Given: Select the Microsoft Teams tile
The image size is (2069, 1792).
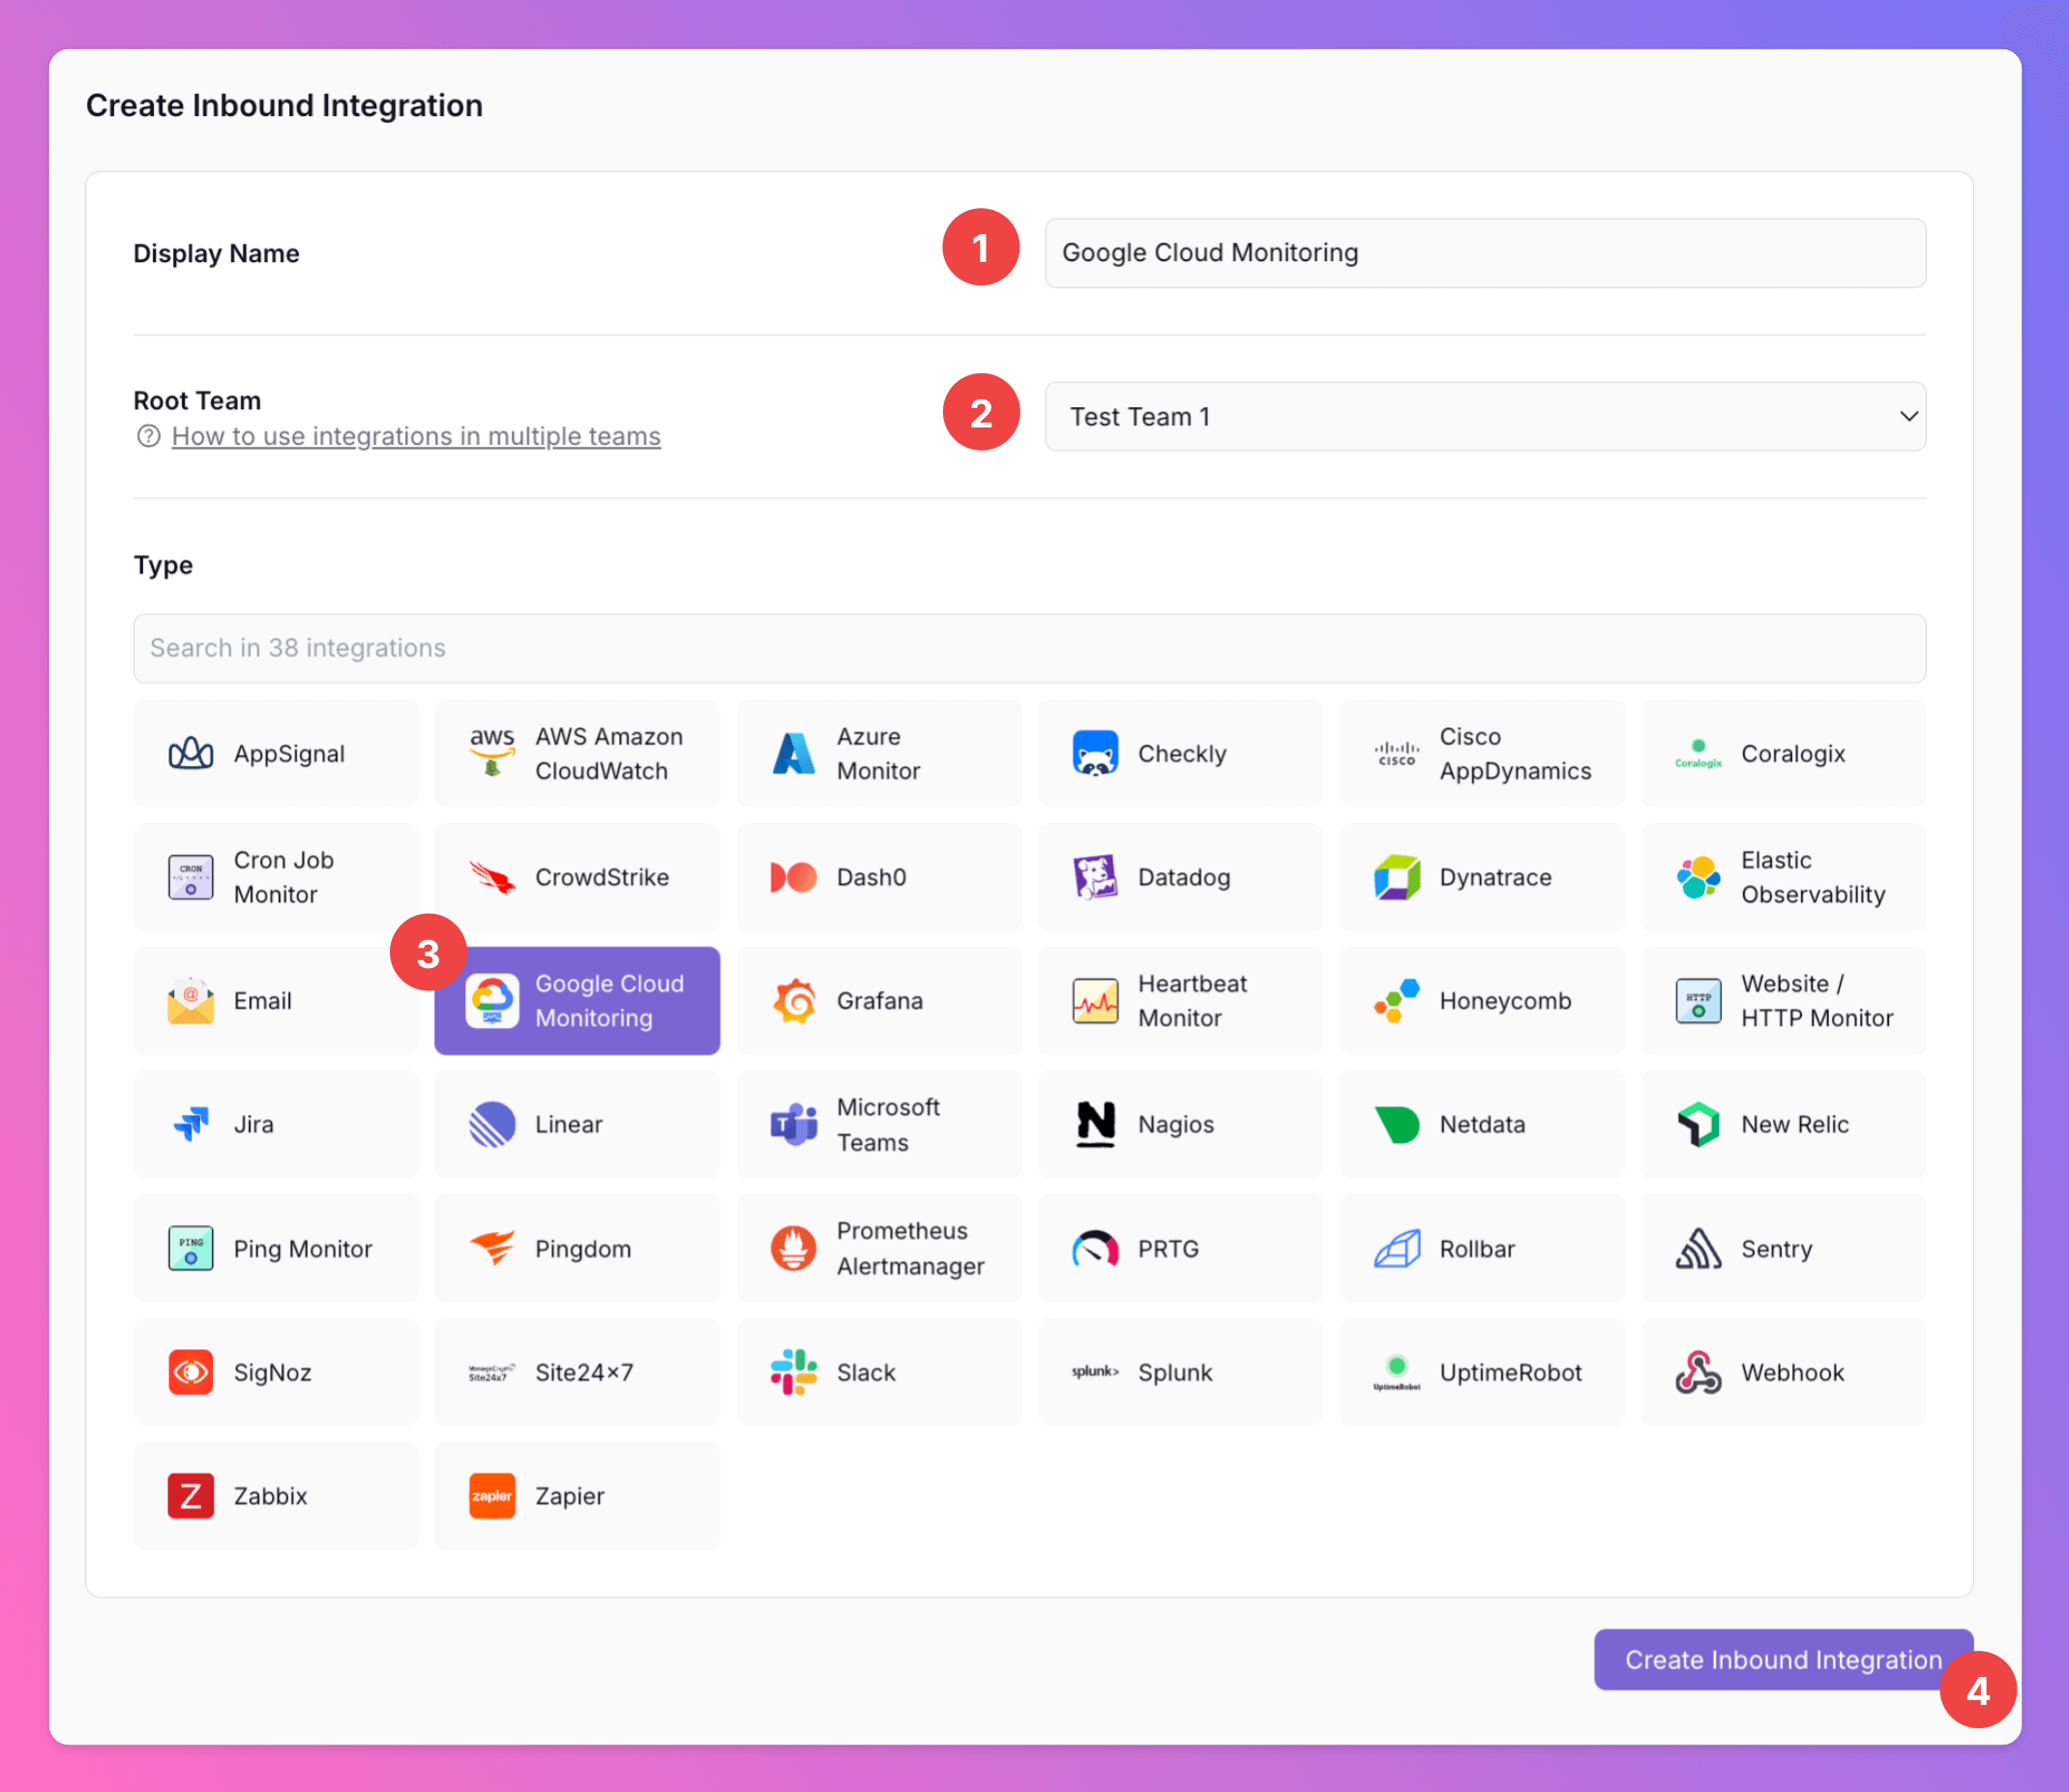Looking at the screenshot, I should (x=879, y=1124).
